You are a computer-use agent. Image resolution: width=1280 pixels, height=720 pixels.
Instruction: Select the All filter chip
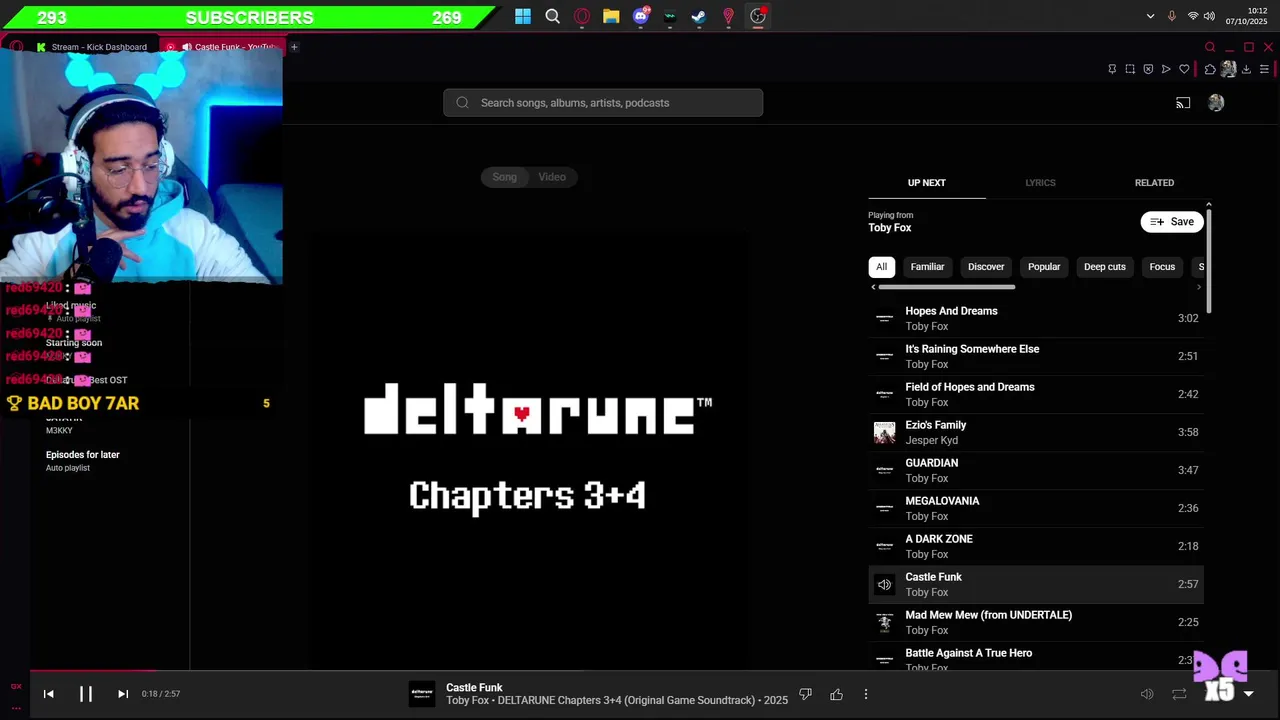point(881,267)
